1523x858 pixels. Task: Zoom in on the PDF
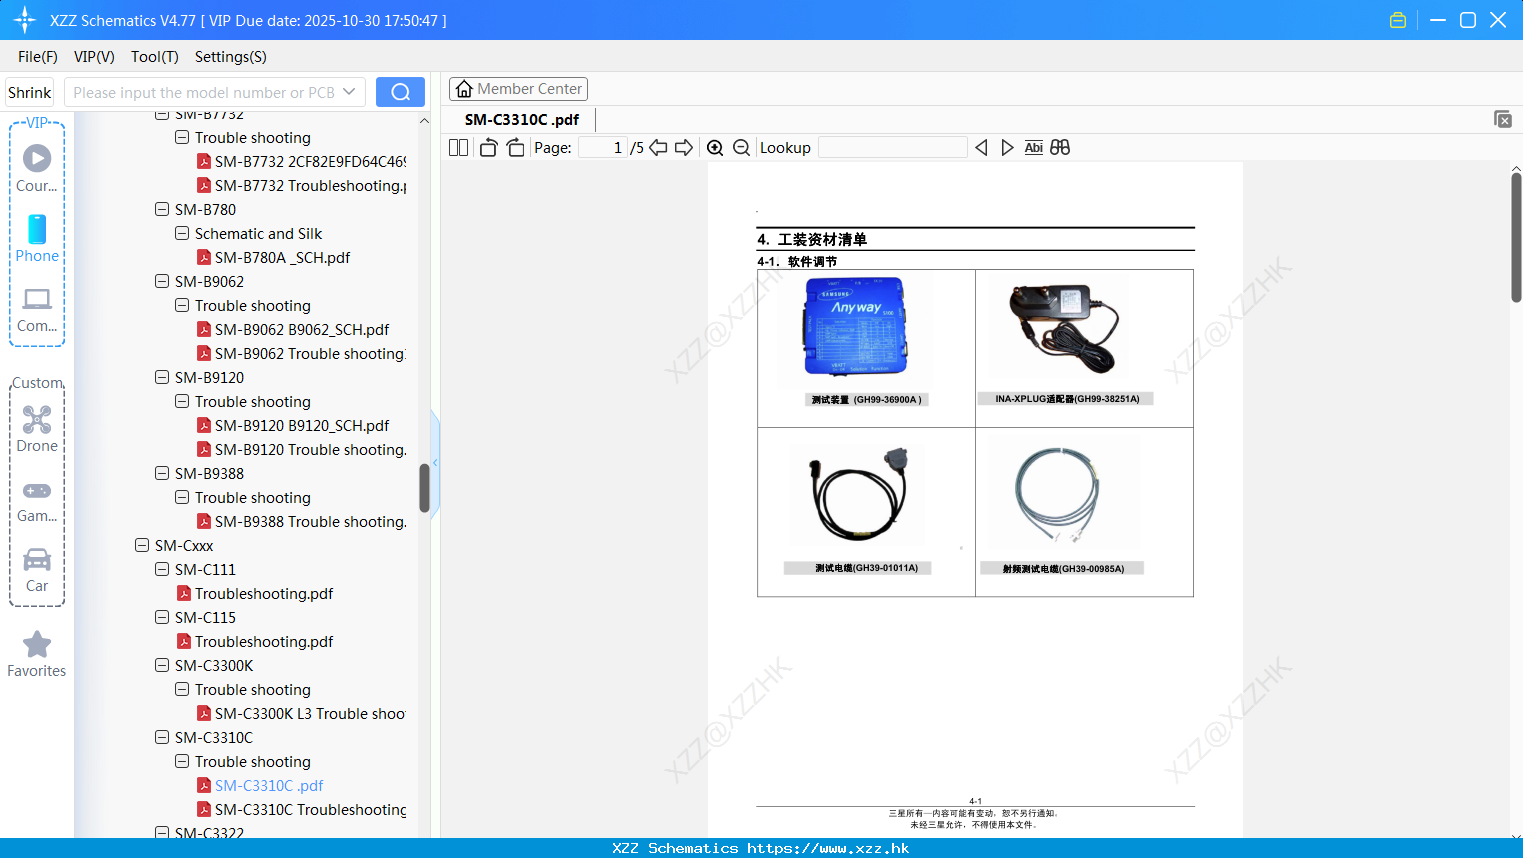[x=715, y=147]
